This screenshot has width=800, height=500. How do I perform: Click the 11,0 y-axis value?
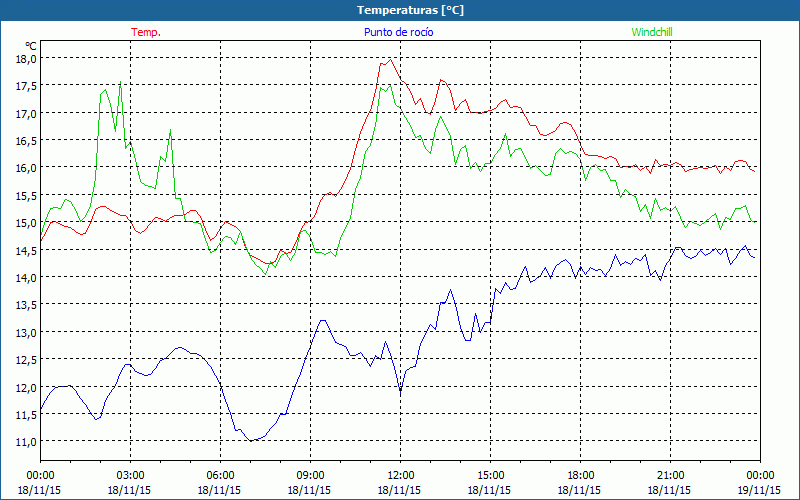click(26, 441)
